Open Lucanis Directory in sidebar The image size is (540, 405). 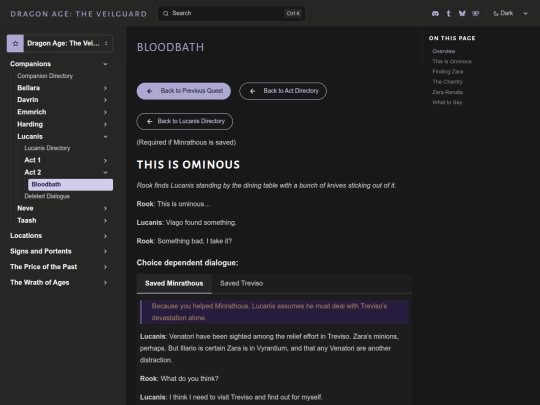(47, 148)
